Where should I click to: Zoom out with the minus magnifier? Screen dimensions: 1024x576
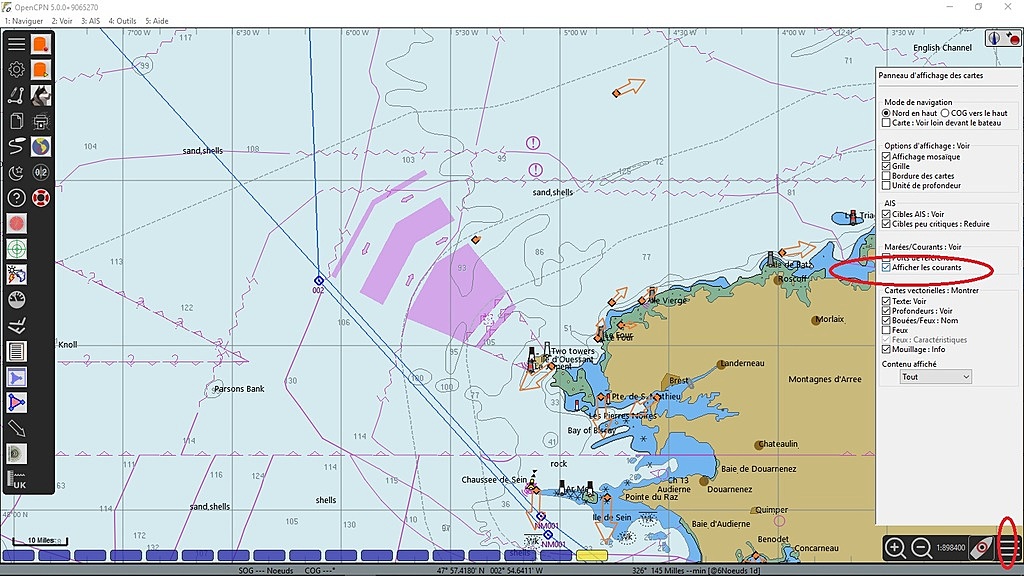click(921, 548)
